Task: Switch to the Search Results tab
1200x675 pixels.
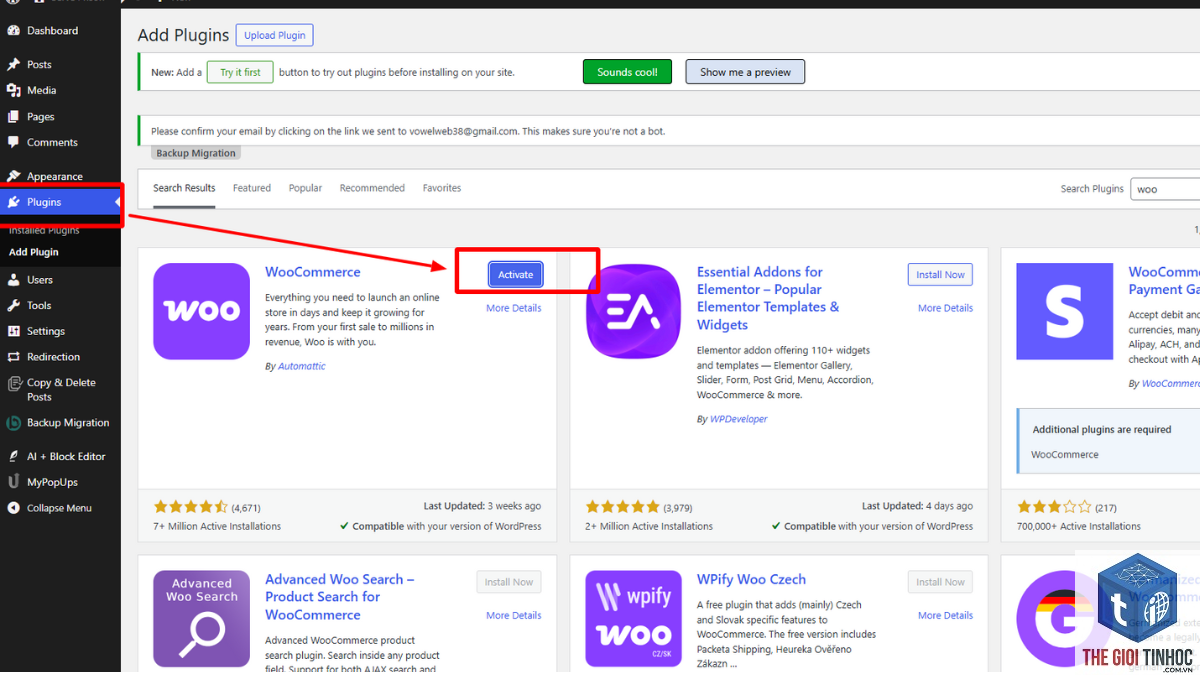Action: [184, 188]
